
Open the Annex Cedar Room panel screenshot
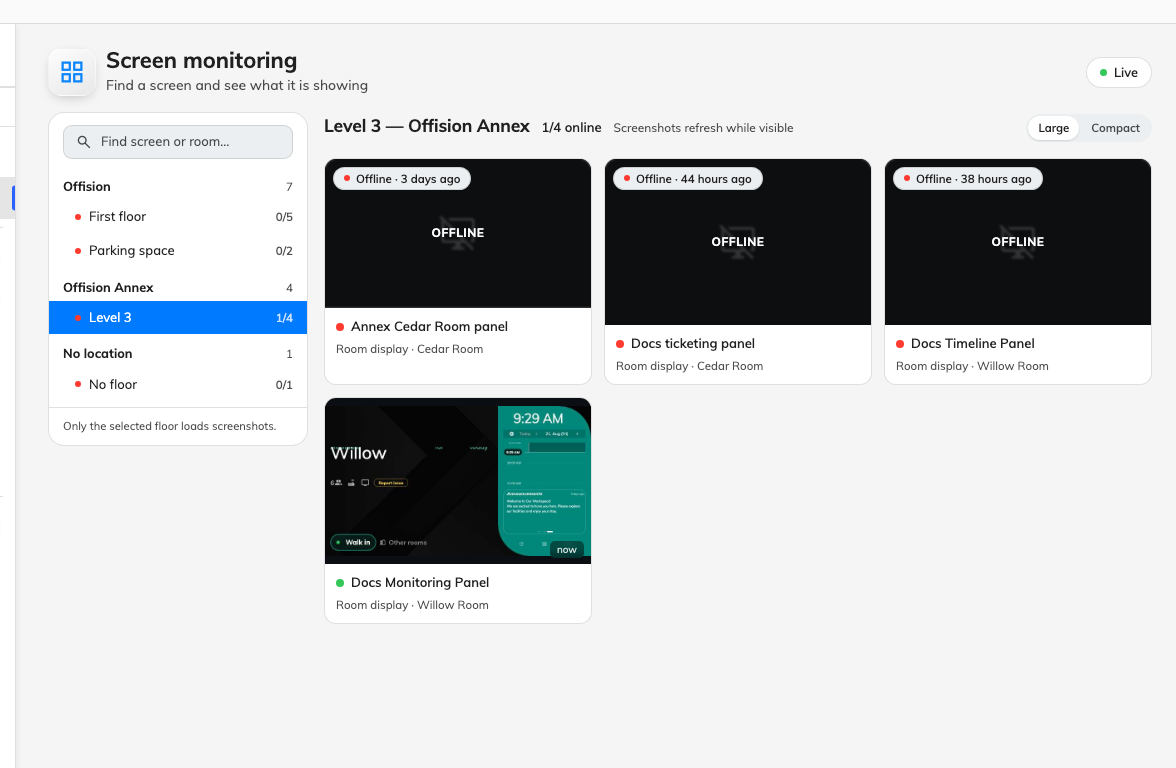[458, 233]
